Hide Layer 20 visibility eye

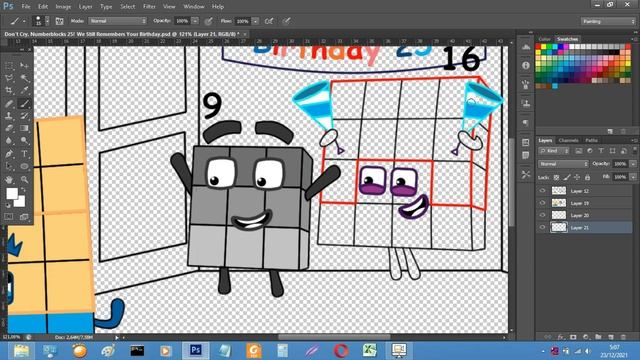[542, 215]
